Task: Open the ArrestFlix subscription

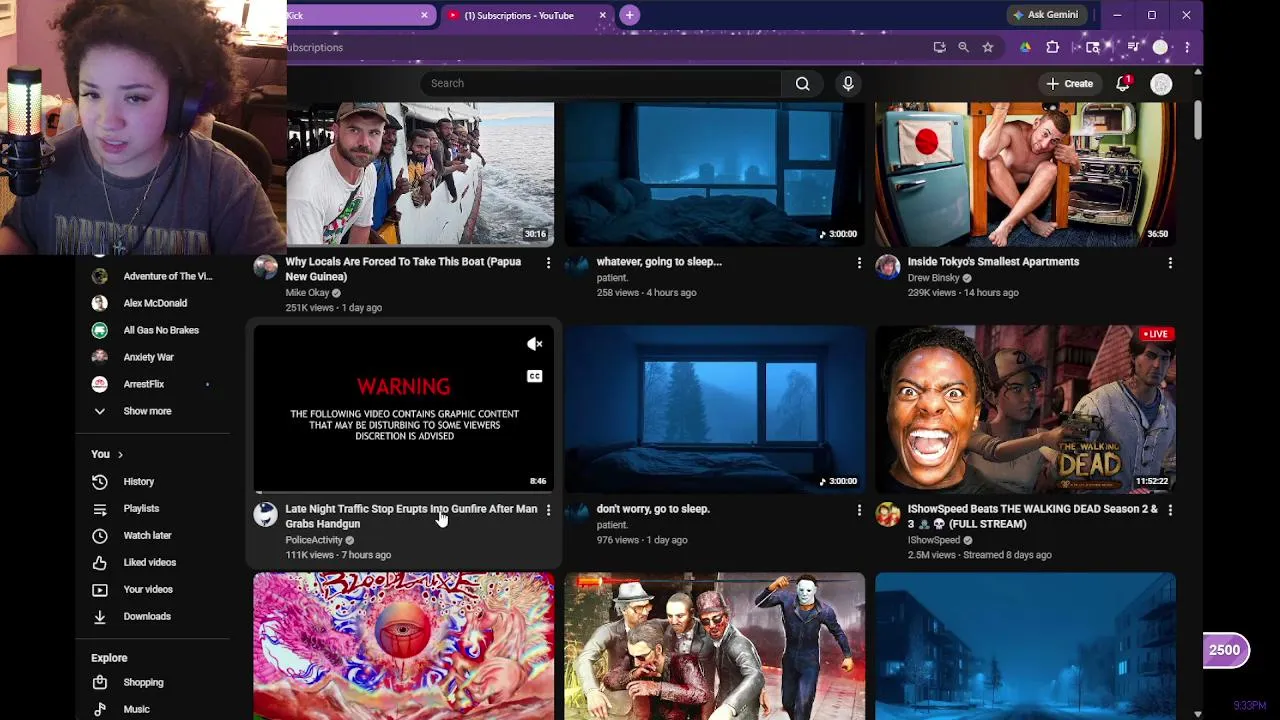Action: point(144,384)
